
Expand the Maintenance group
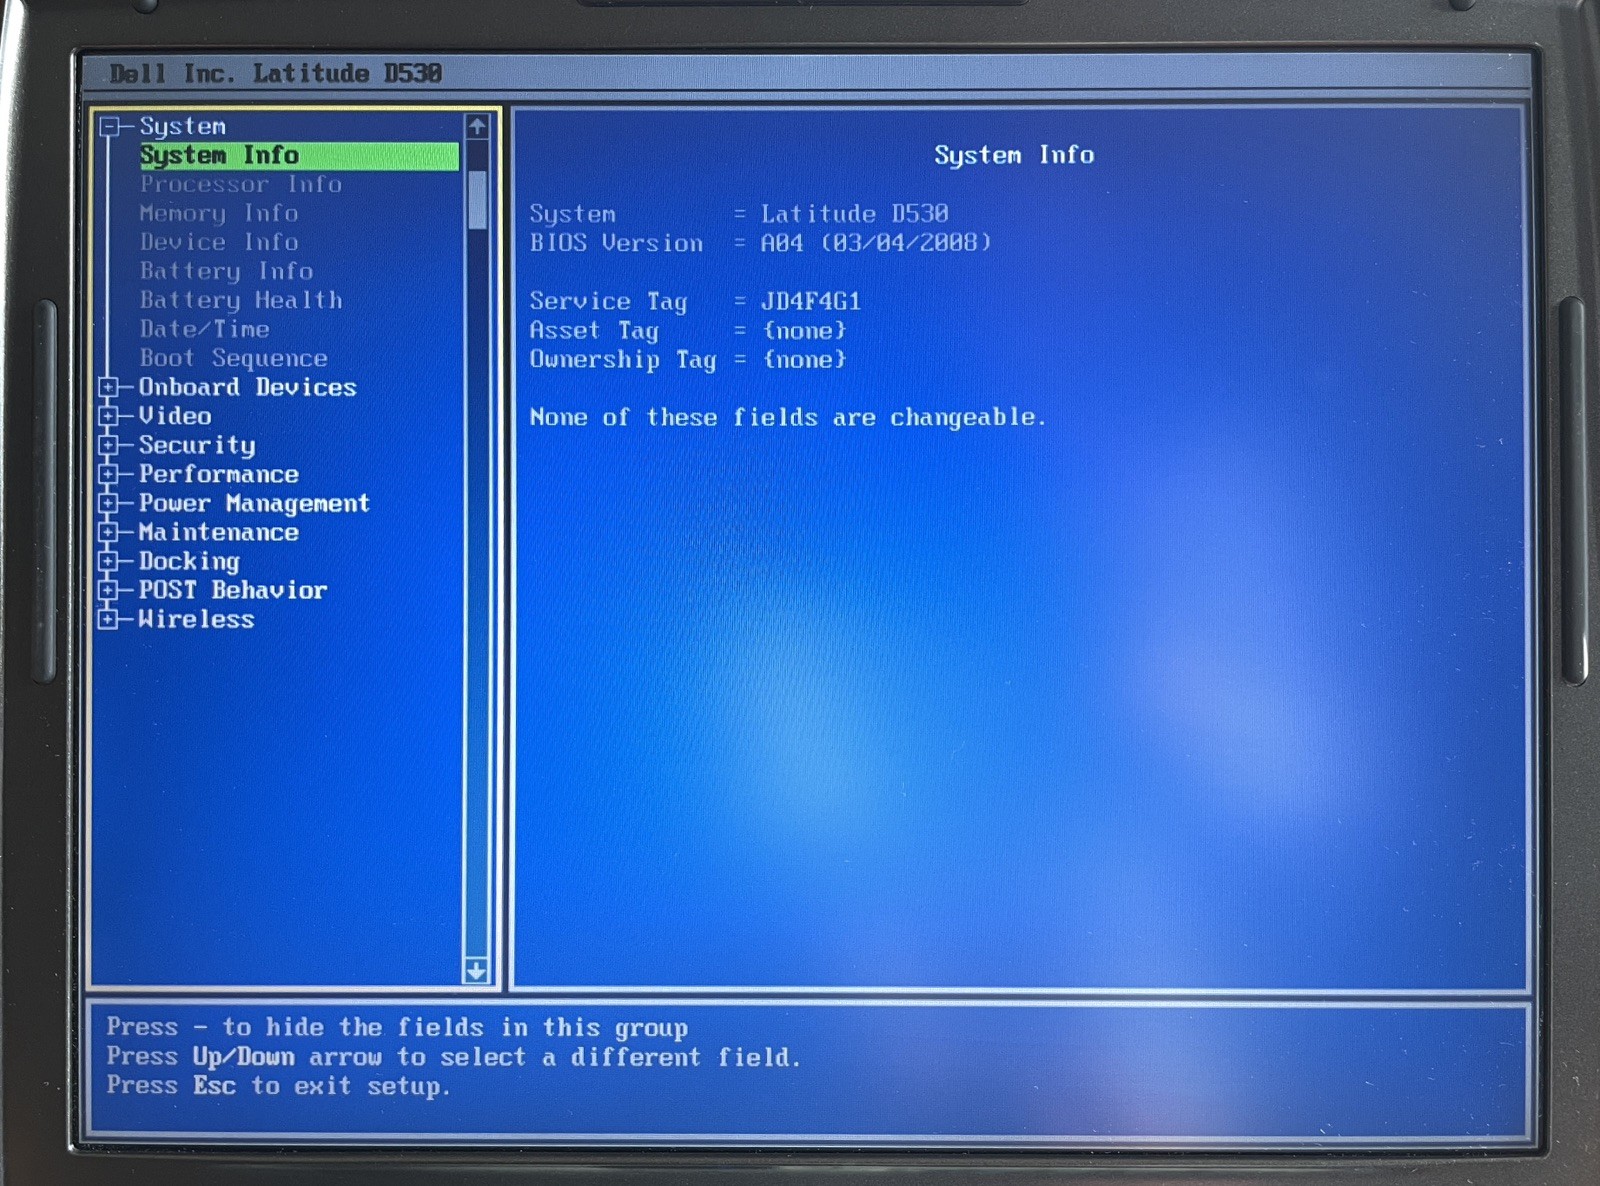tap(109, 532)
